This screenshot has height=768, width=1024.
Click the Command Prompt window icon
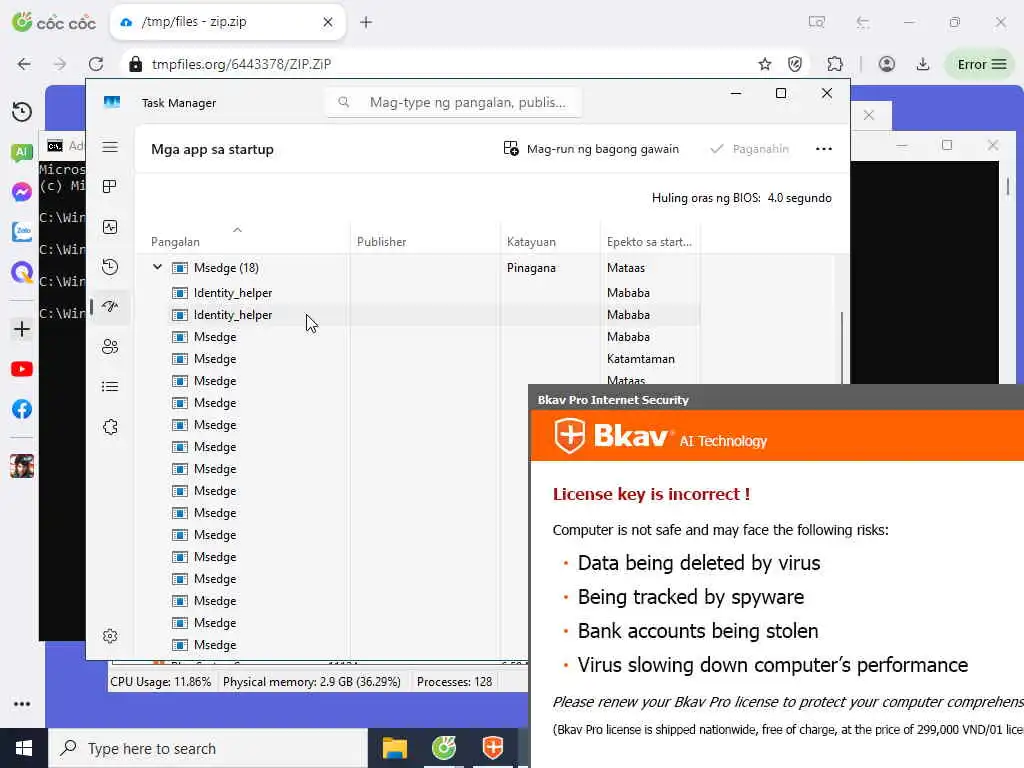click(x=55, y=146)
